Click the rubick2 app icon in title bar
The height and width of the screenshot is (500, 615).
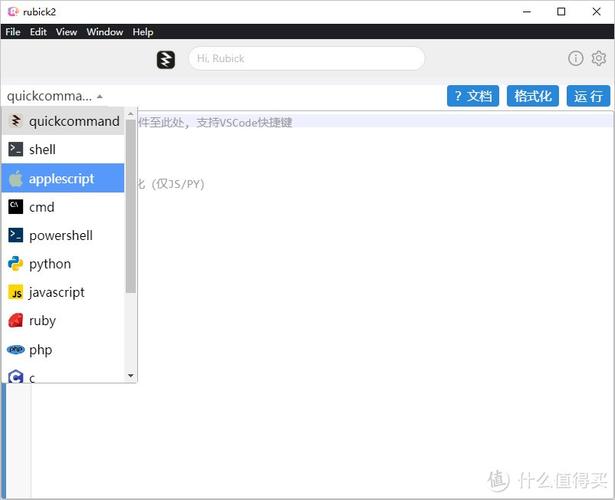(13, 12)
